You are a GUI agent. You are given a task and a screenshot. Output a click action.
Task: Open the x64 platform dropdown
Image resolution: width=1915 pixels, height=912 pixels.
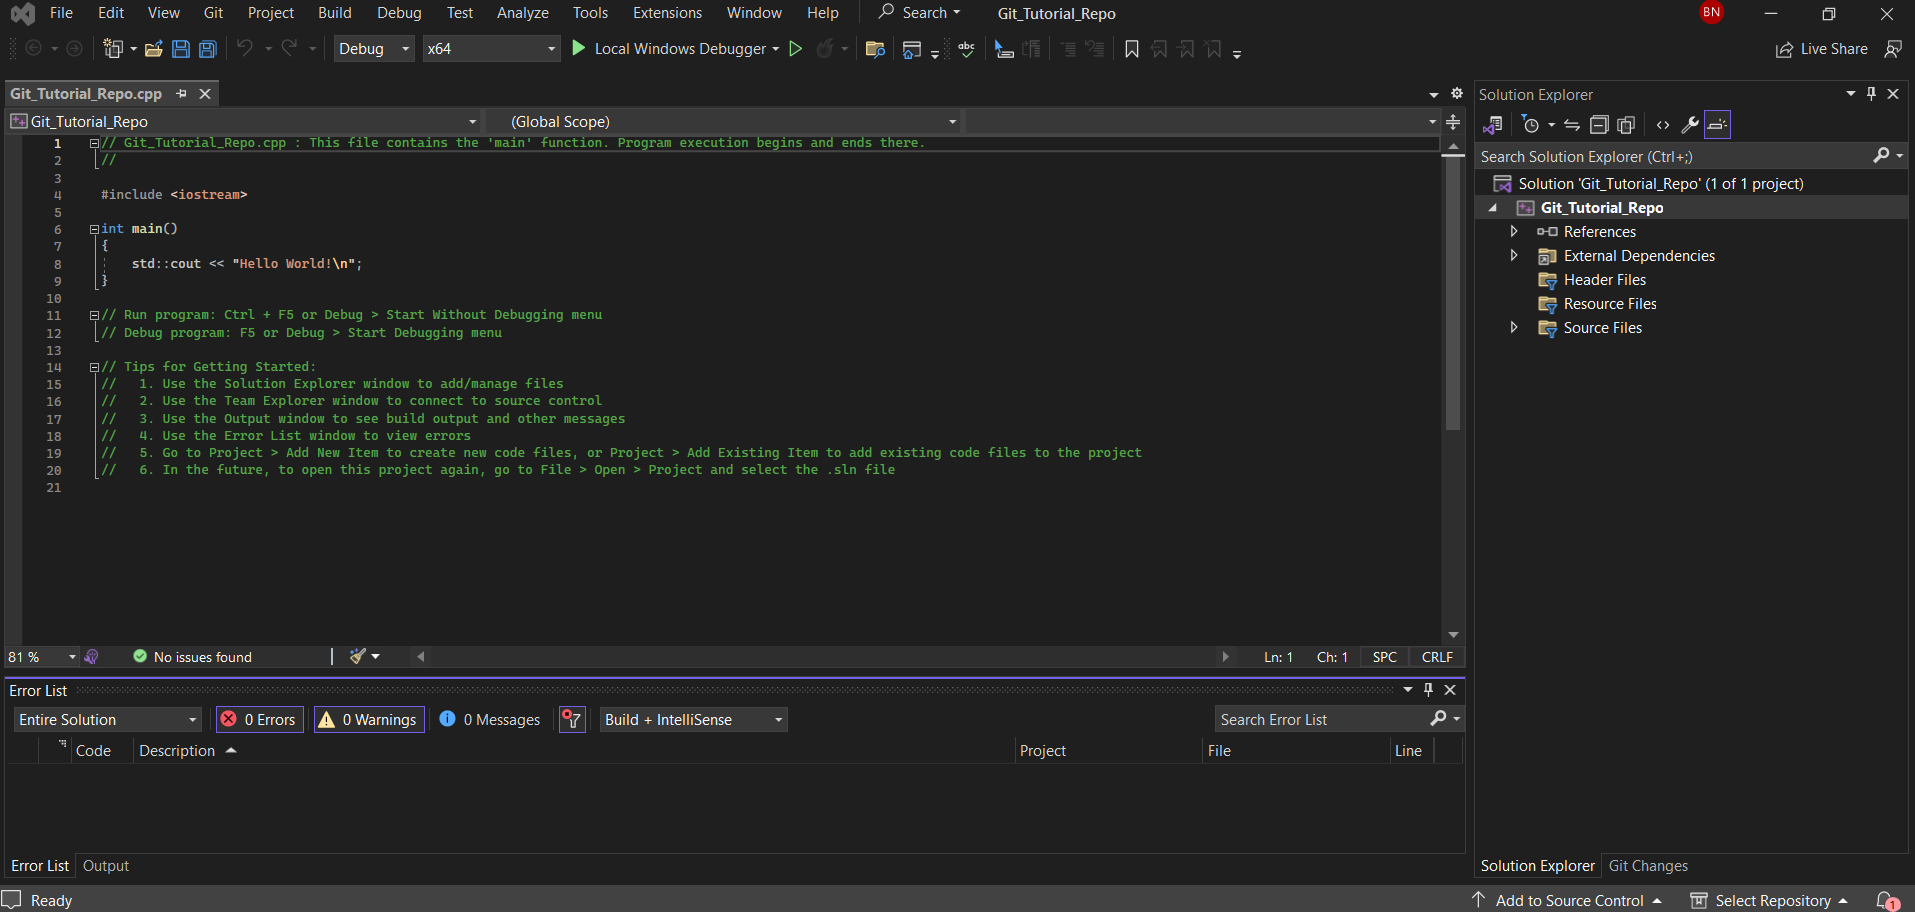click(x=491, y=48)
